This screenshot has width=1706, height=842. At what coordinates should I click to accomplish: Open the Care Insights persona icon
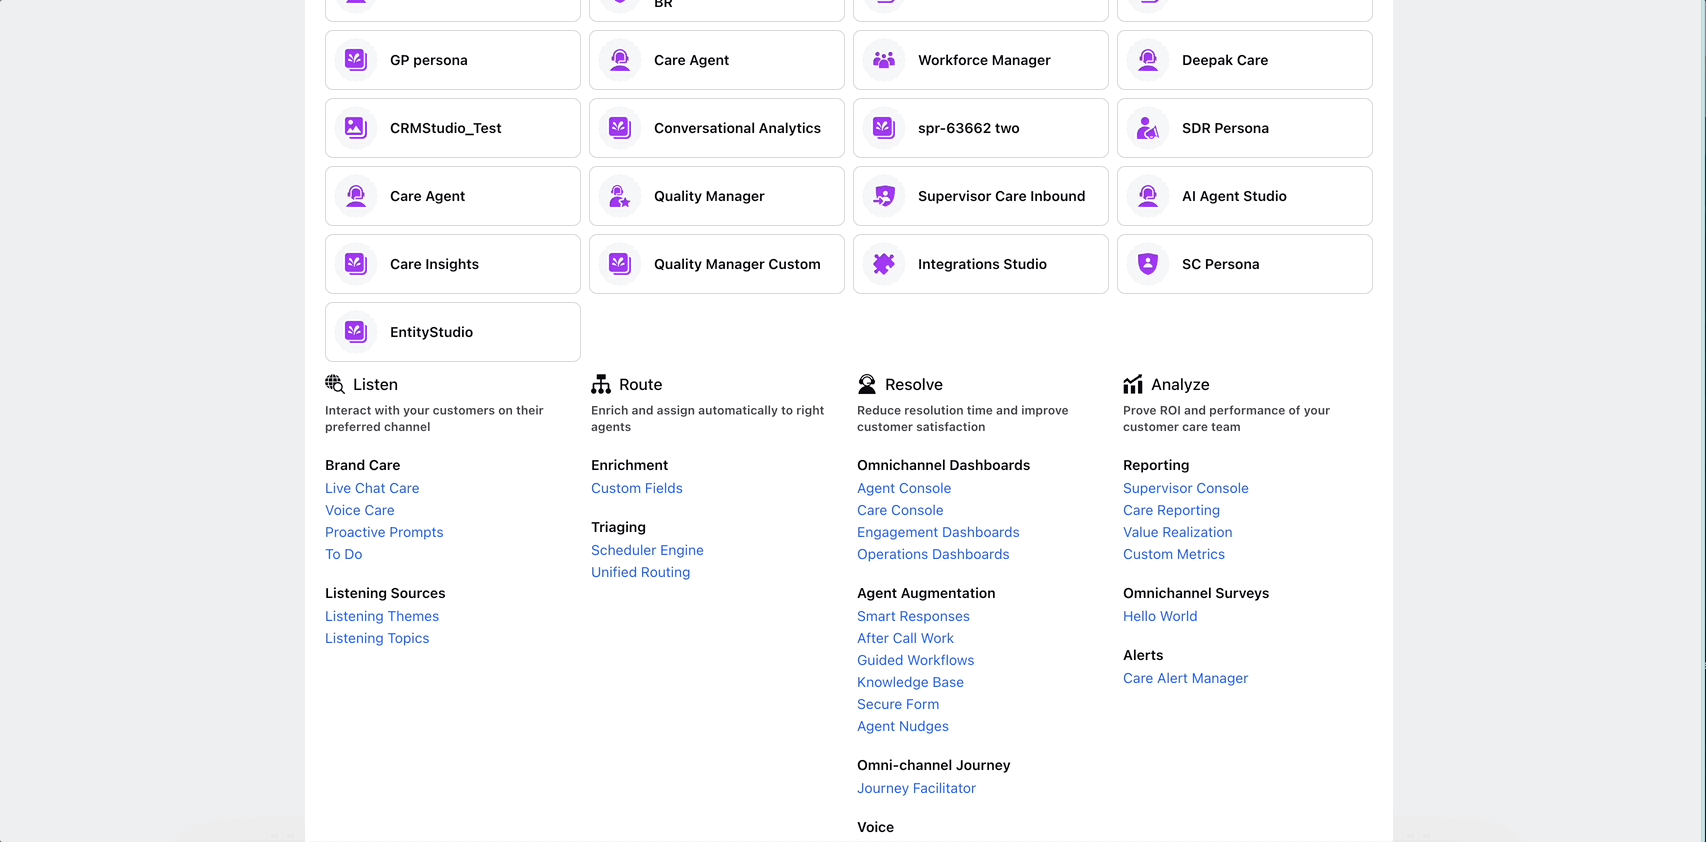click(356, 264)
